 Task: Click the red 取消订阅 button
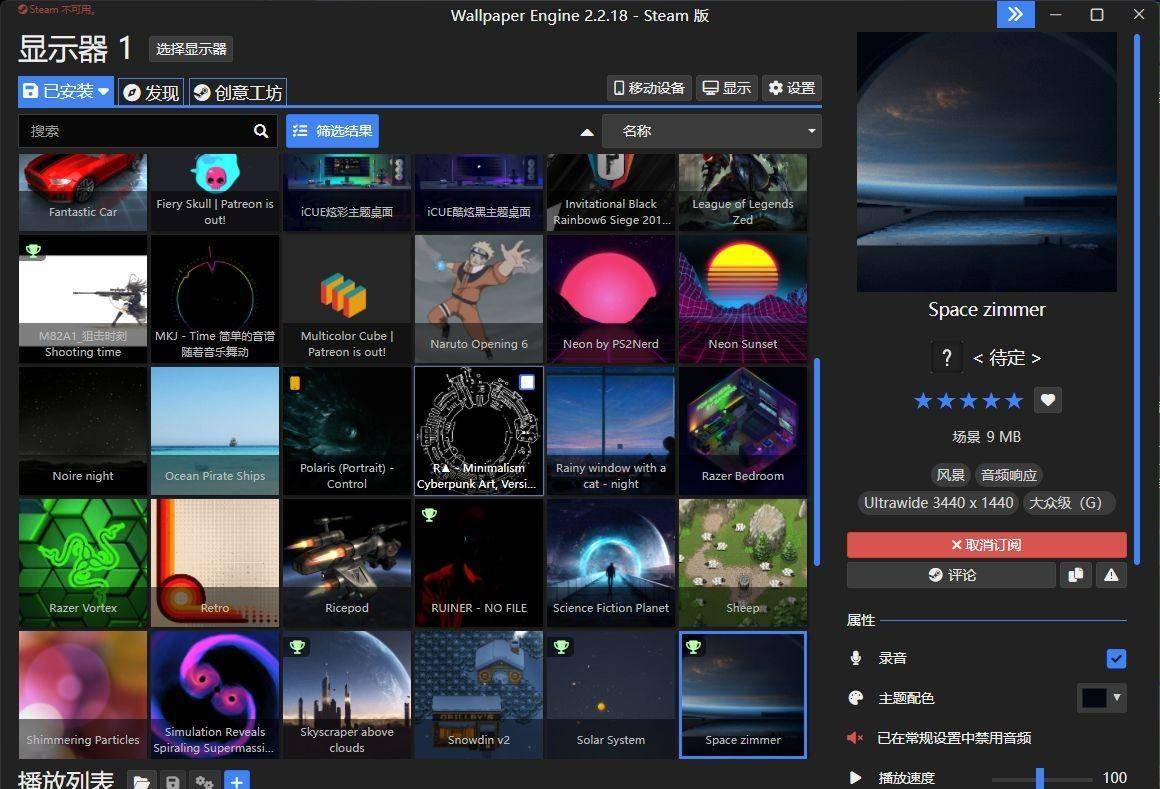point(986,545)
